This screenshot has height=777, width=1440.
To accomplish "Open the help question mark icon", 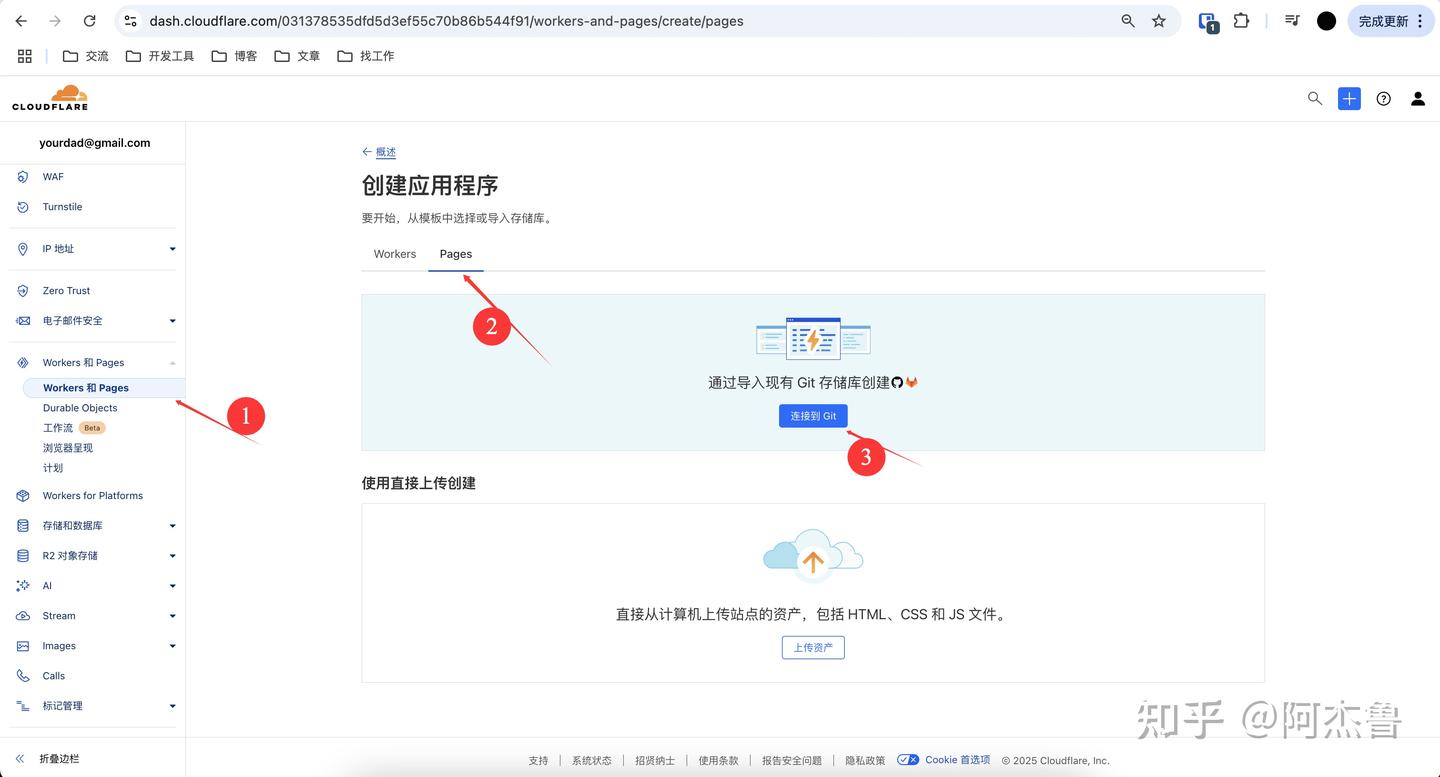I will tap(1383, 98).
